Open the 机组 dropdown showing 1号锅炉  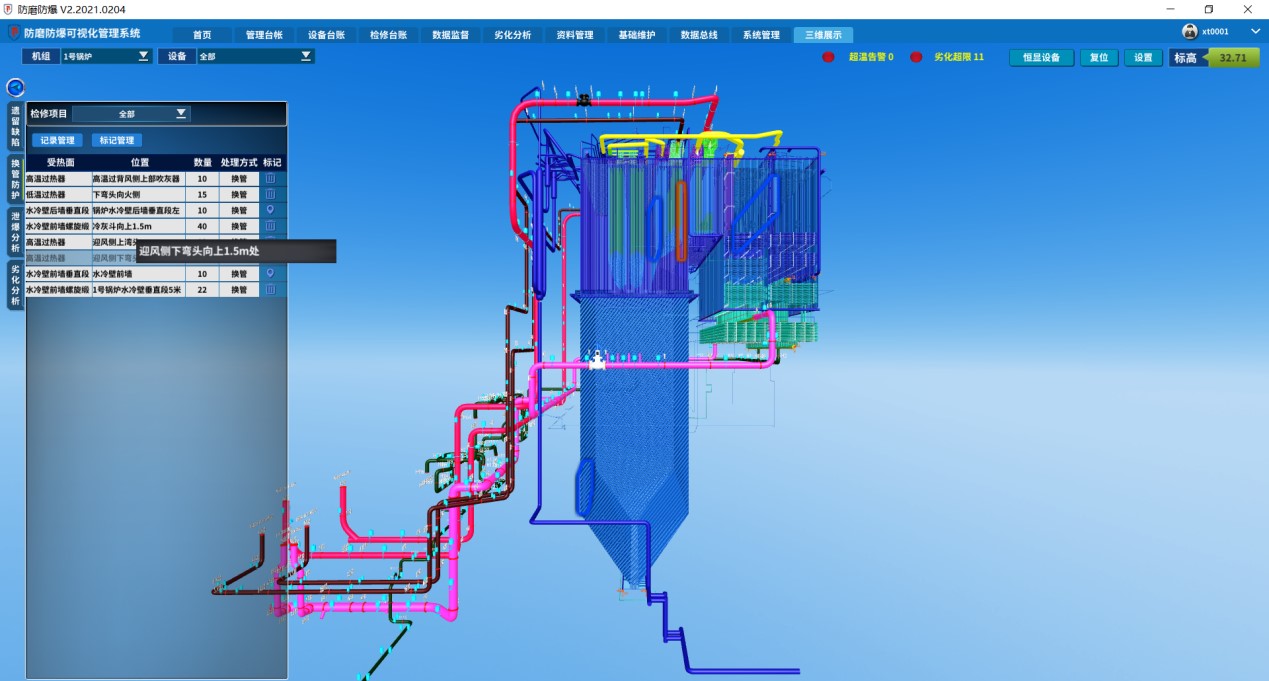coord(105,57)
